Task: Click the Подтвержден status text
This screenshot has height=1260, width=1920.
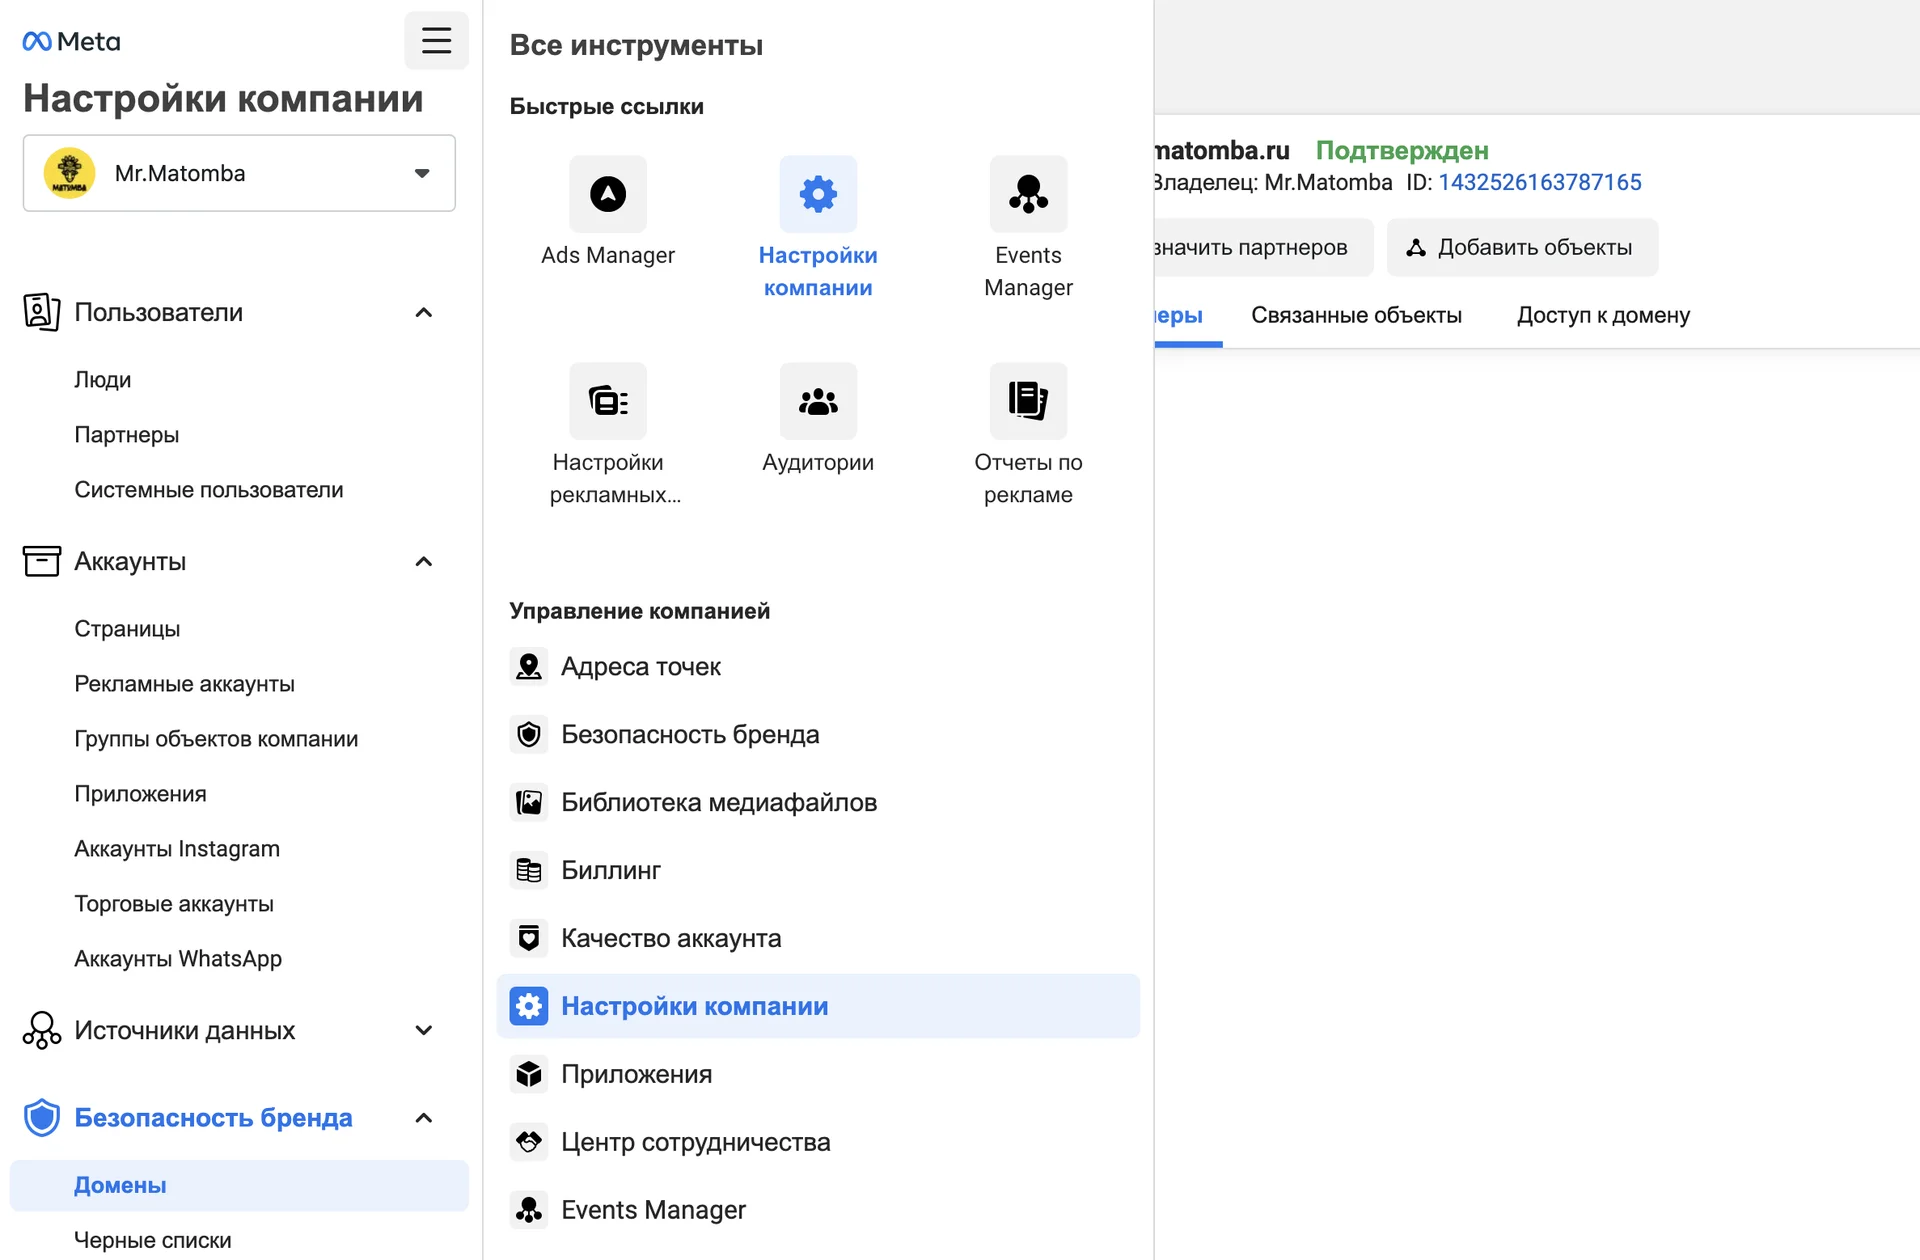Action: tap(1402, 150)
